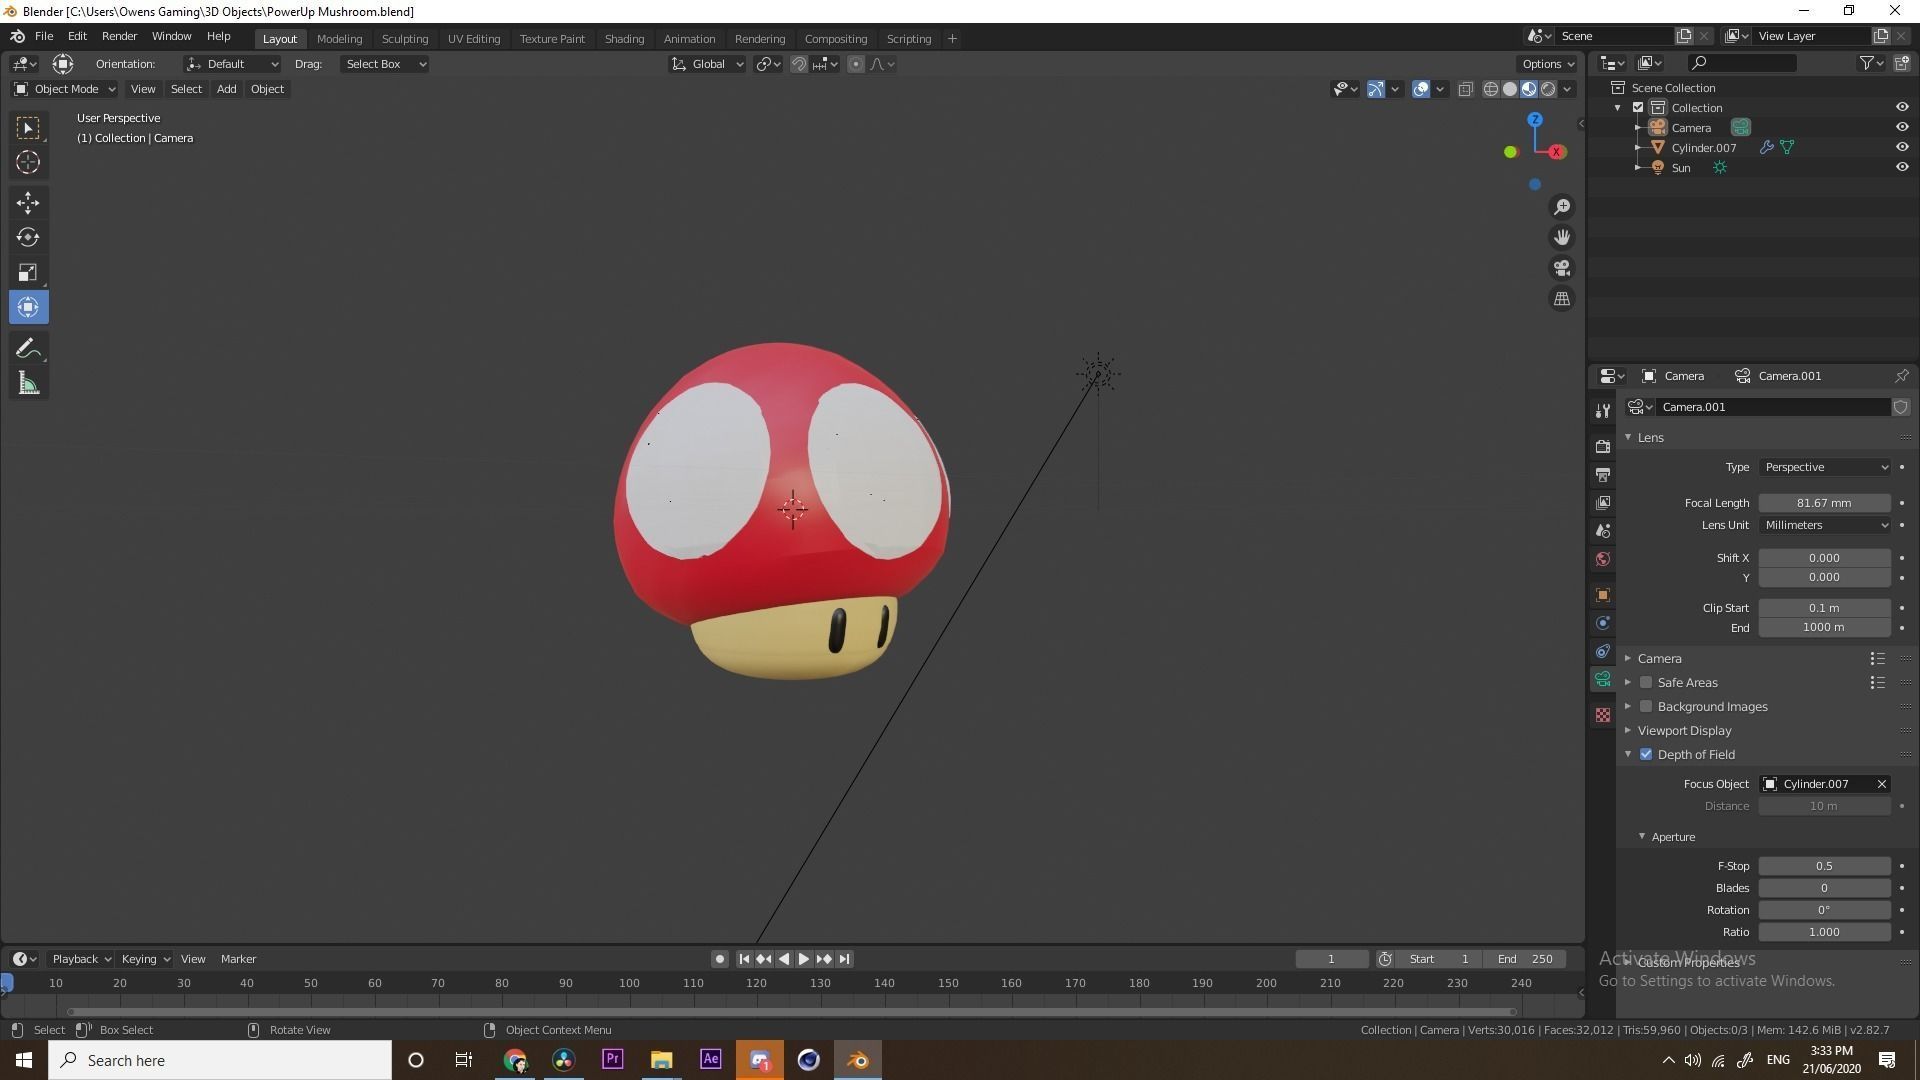This screenshot has width=1920, height=1080.
Task: Open Global transform orientation dropdown
Action: [707, 64]
